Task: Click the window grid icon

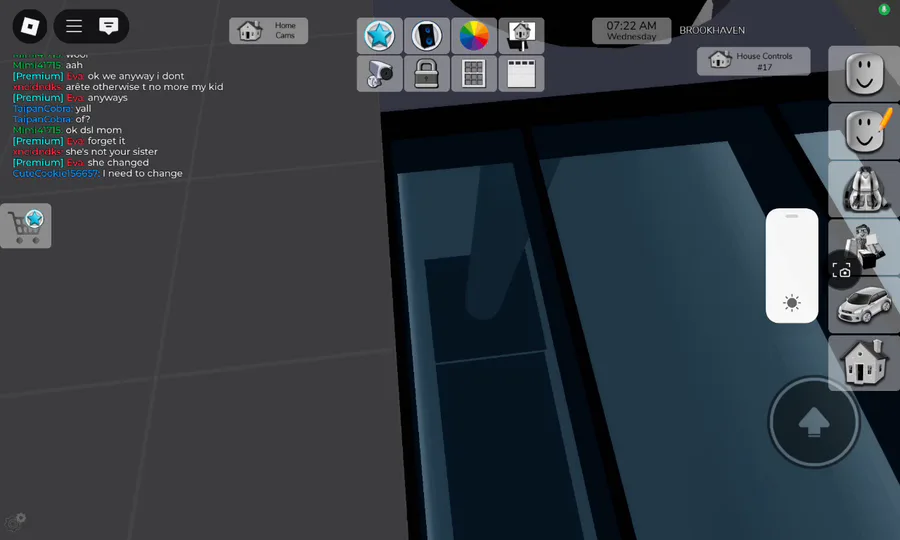Action: coord(474,73)
